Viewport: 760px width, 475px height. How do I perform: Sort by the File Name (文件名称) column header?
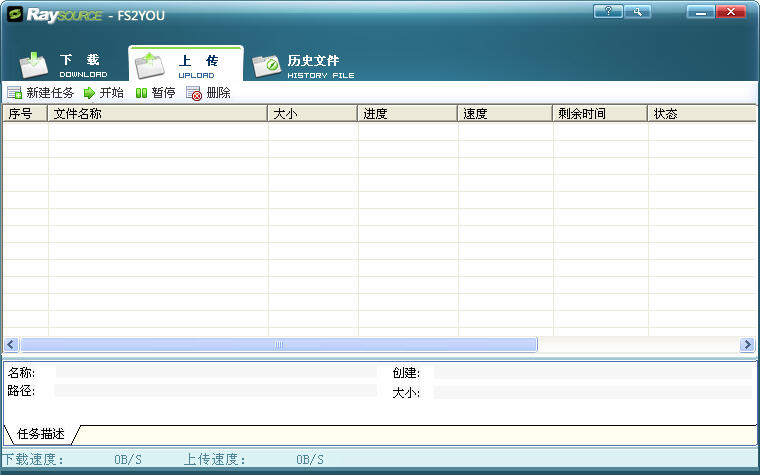pyautogui.click(x=158, y=114)
